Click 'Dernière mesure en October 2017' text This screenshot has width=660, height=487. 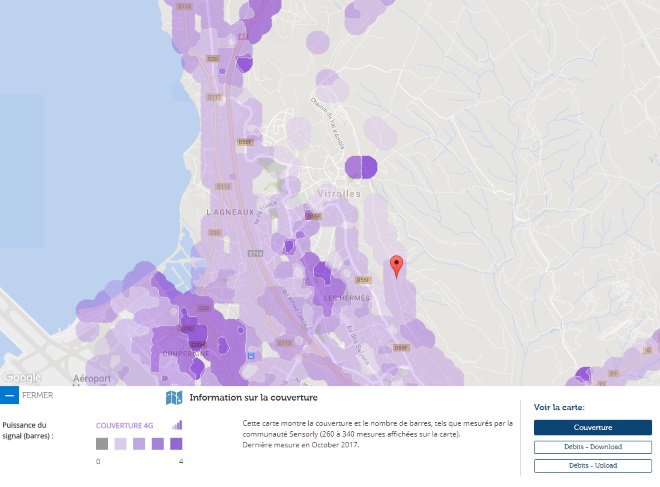point(301,444)
